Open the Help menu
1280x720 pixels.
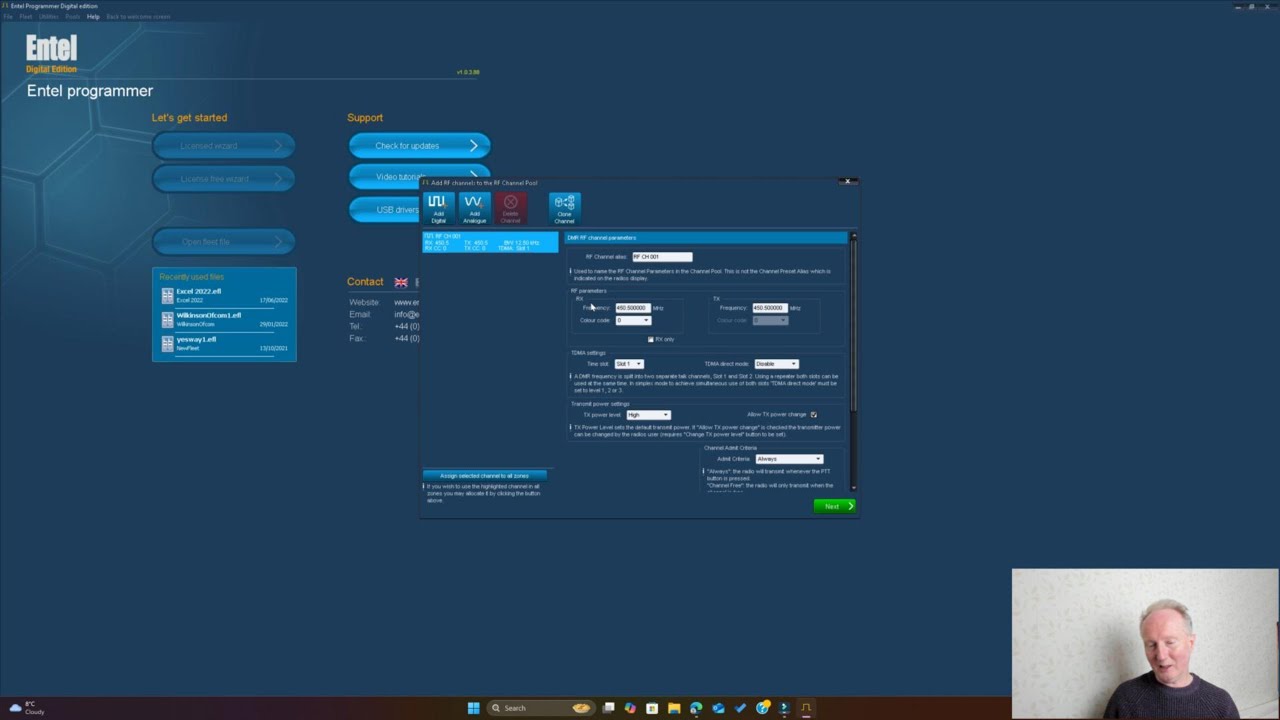93,17
